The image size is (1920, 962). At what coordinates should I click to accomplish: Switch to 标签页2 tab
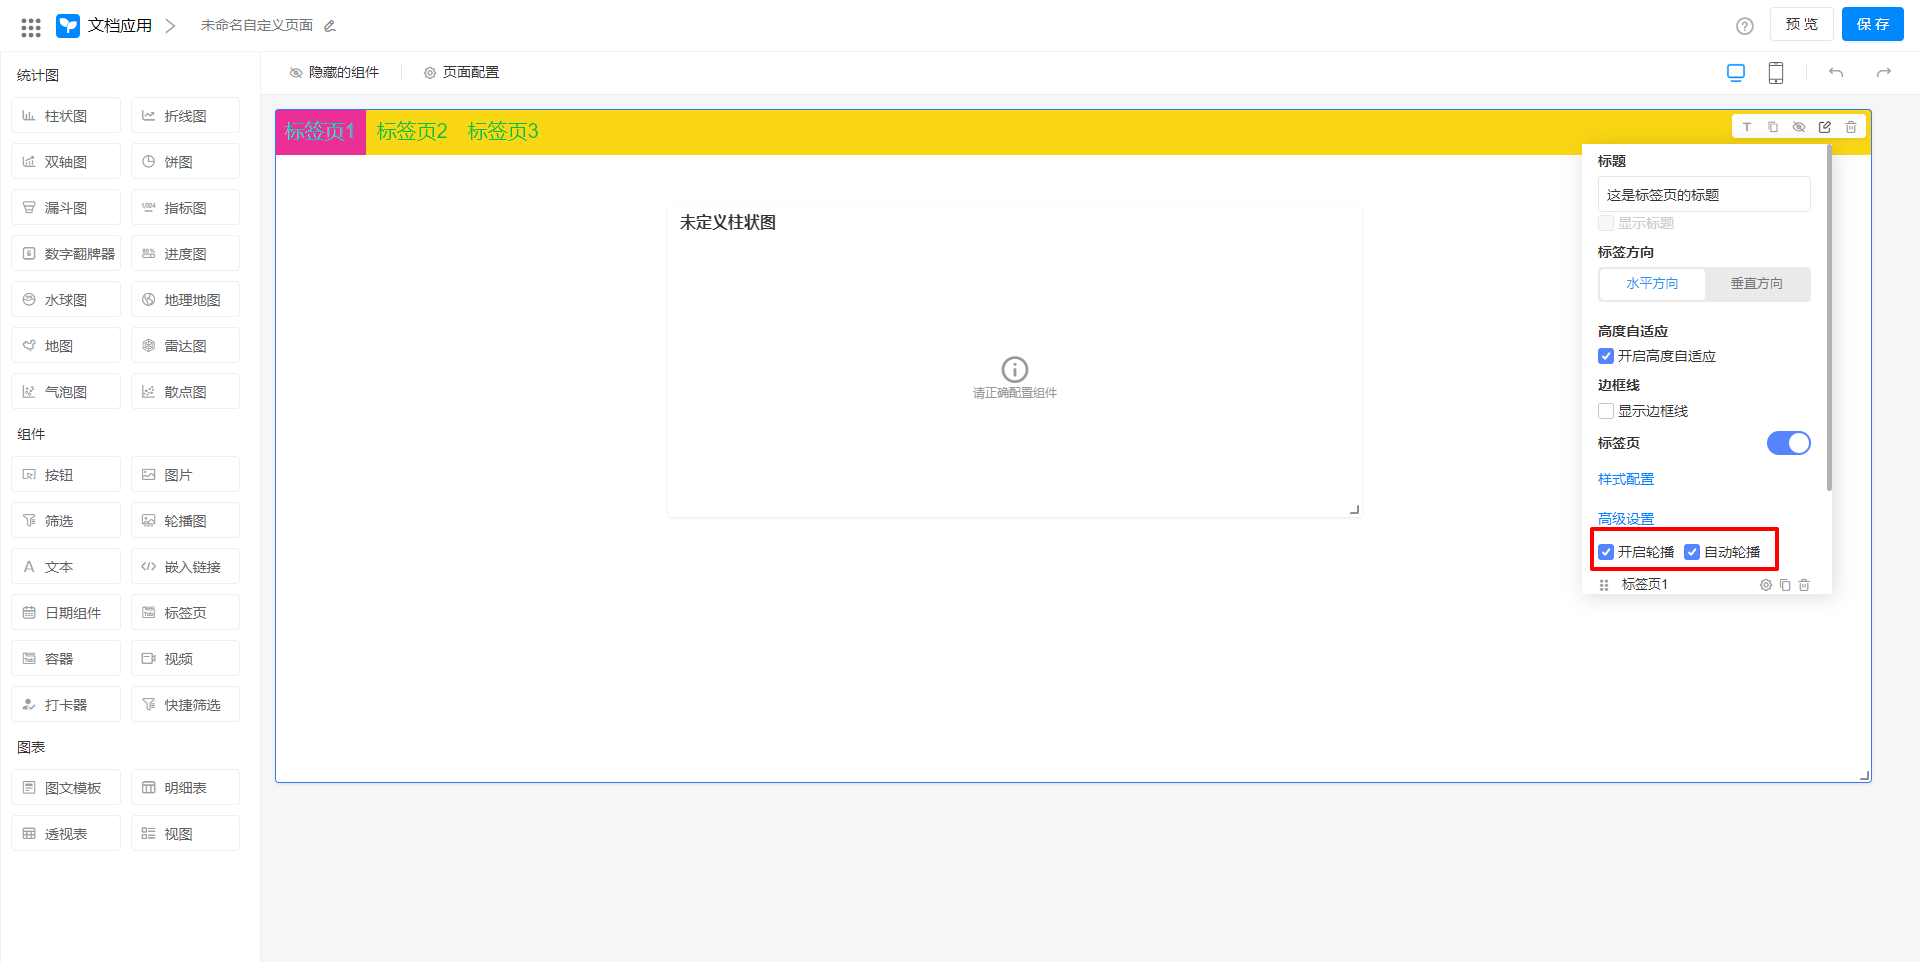tap(412, 132)
